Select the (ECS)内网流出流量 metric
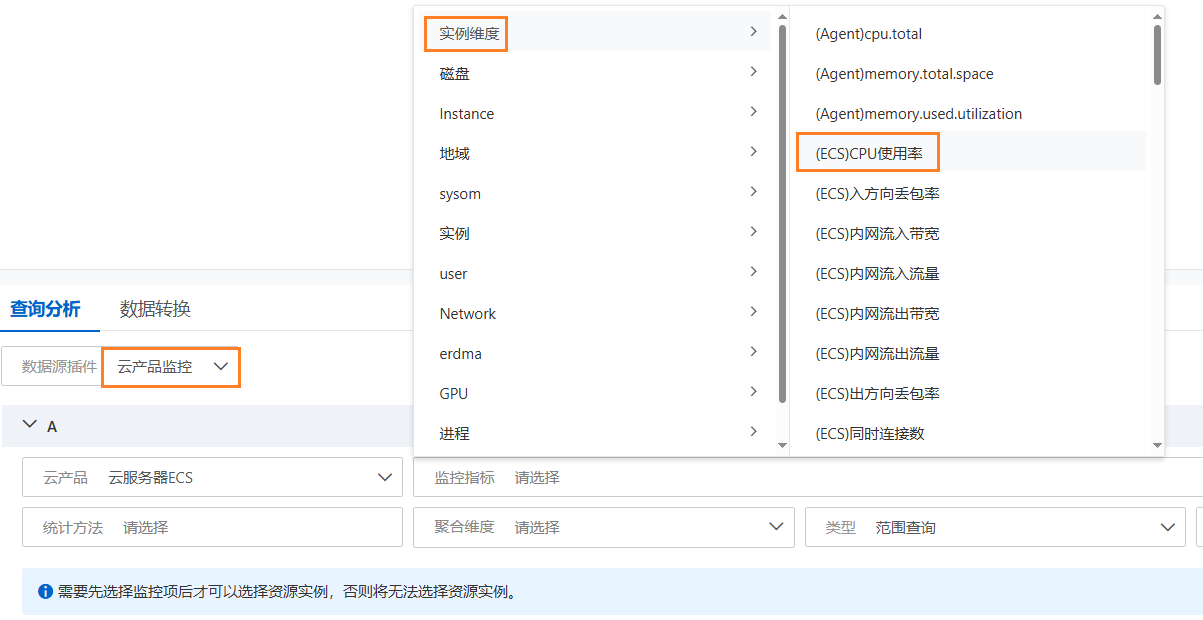This screenshot has width=1203, height=620. coord(970,354)
